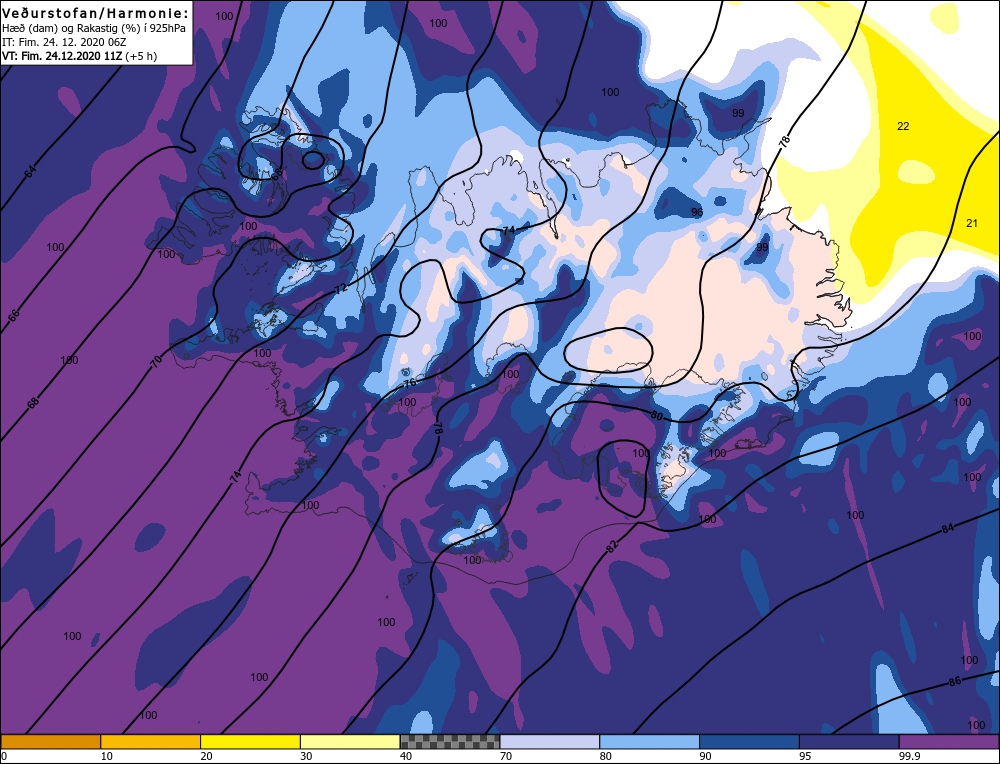
Task: Click the contour label "82"
Action: (x=612, y=546)
